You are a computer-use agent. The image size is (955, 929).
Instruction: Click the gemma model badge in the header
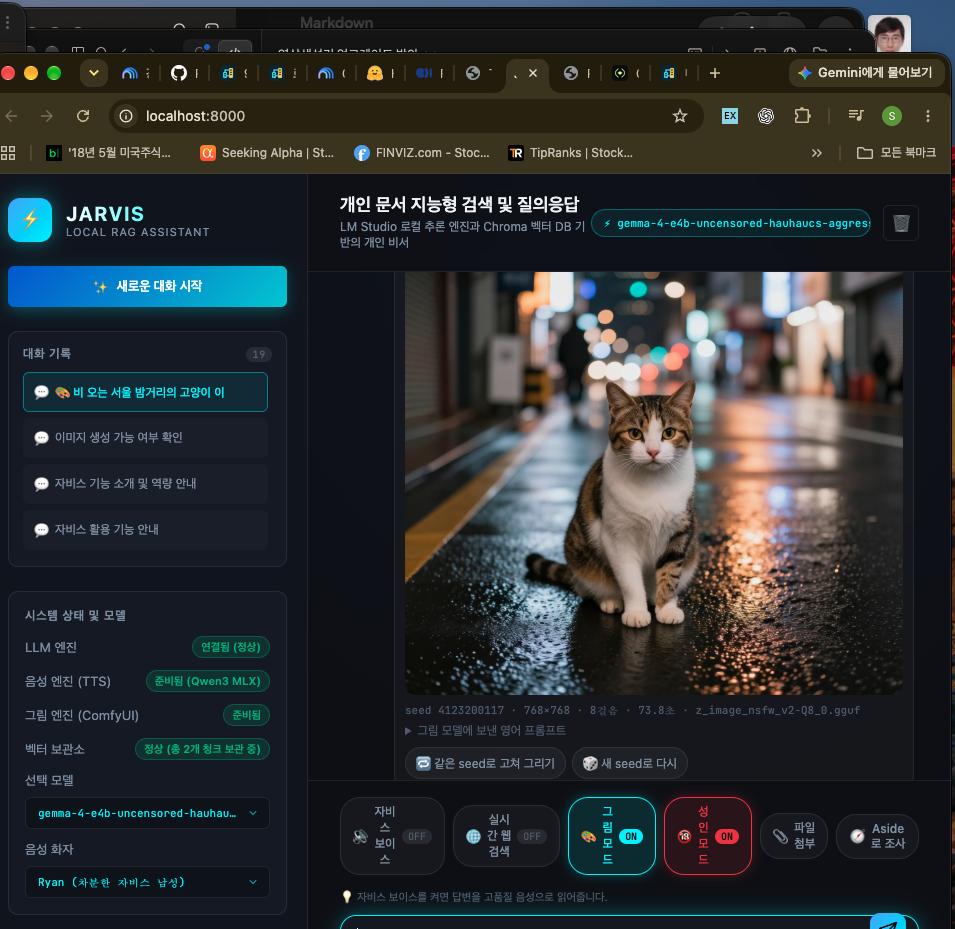pos(731,224)
